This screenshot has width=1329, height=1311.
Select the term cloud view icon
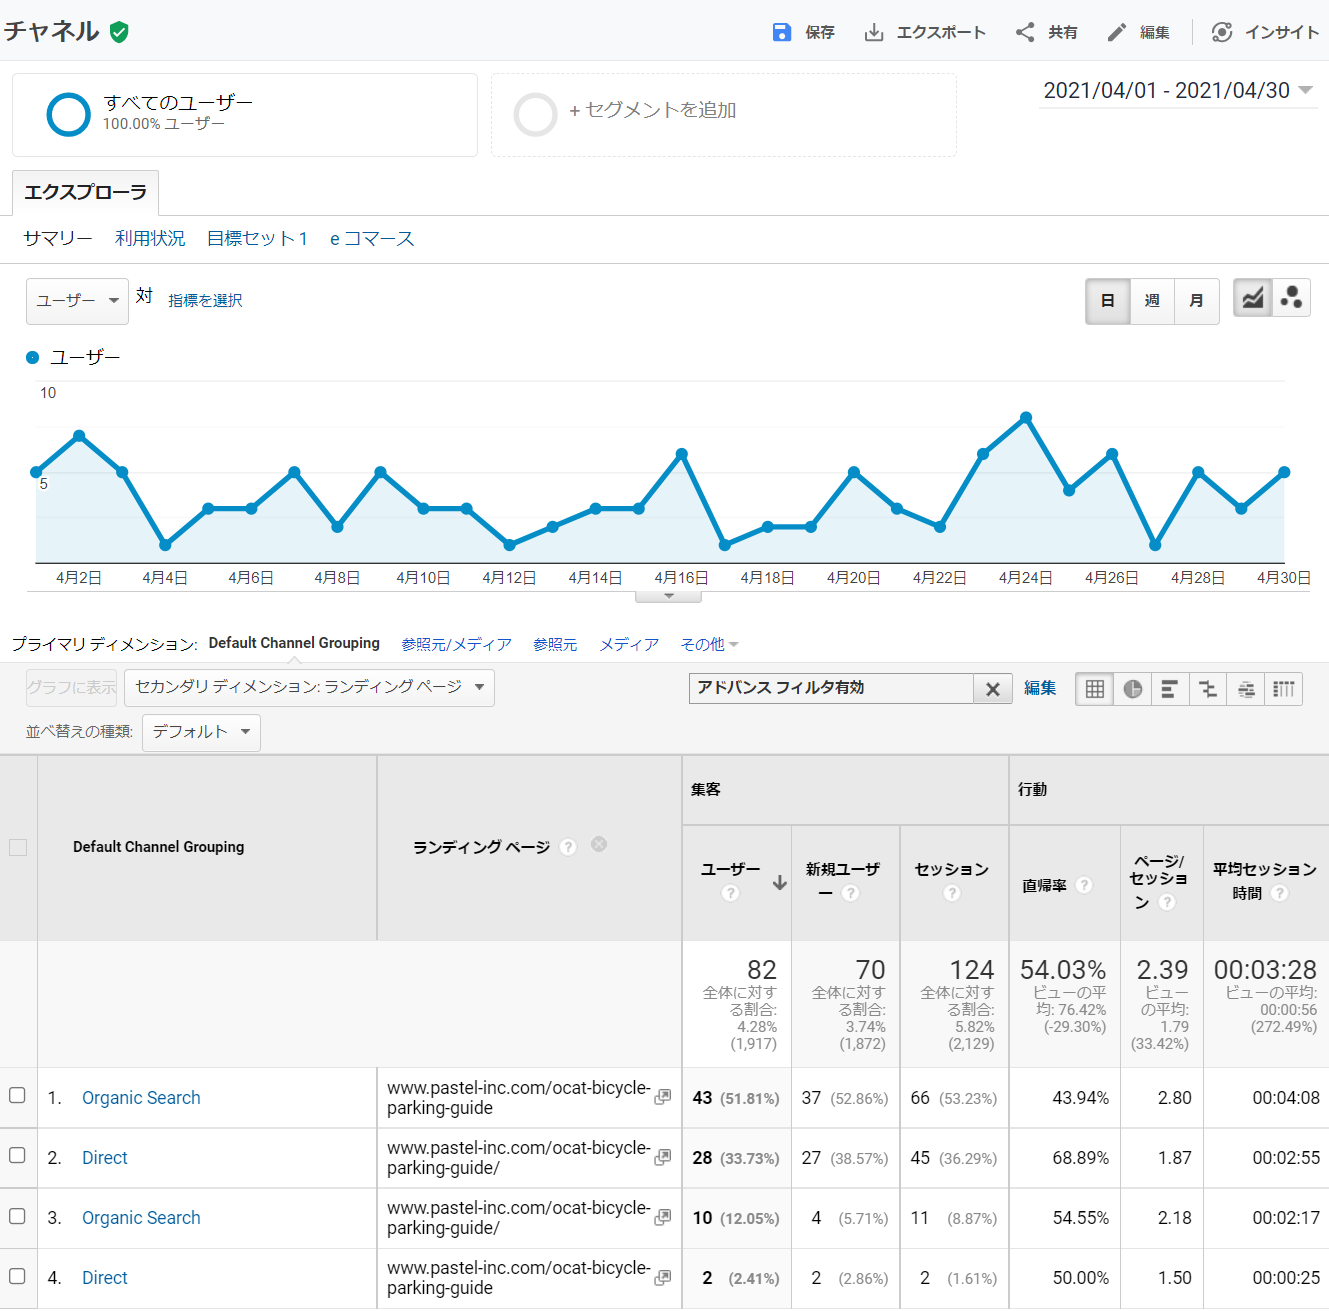click(x=1246, y=689)
